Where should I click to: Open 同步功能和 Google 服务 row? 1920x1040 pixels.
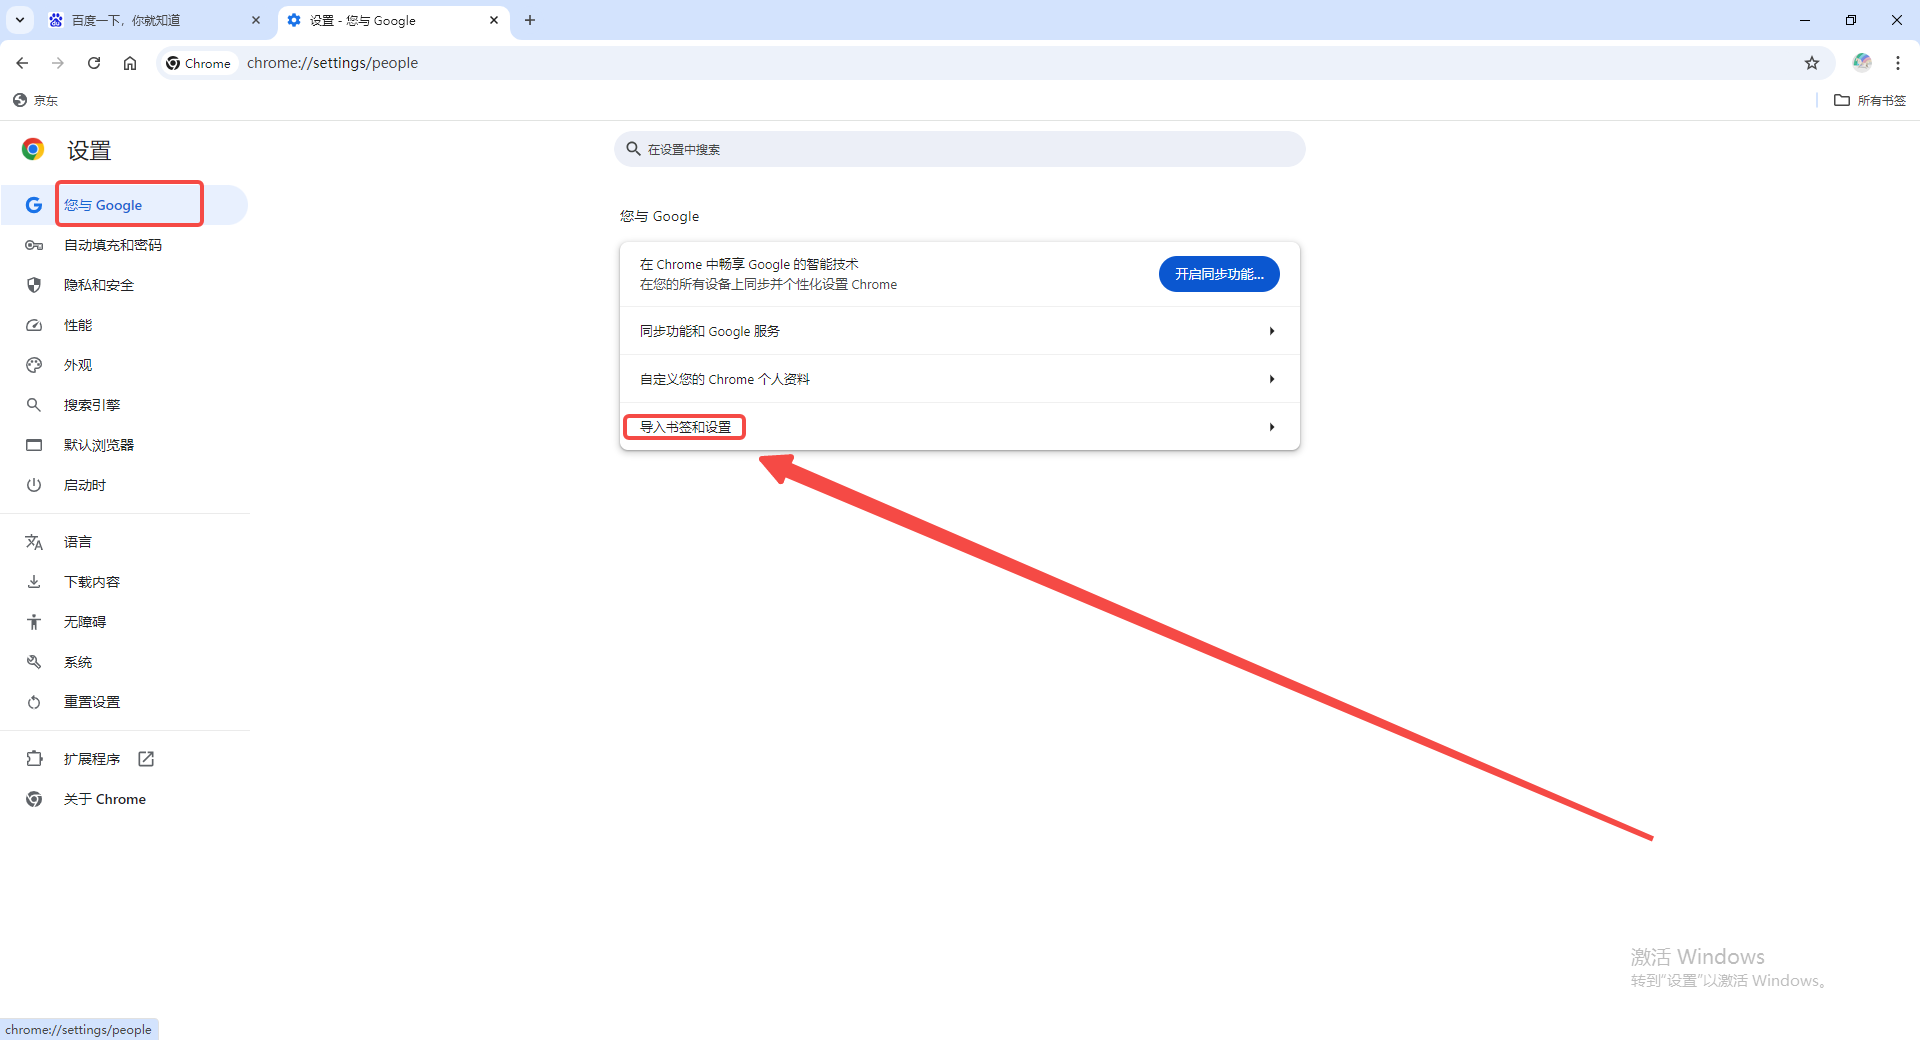[960, 331]
